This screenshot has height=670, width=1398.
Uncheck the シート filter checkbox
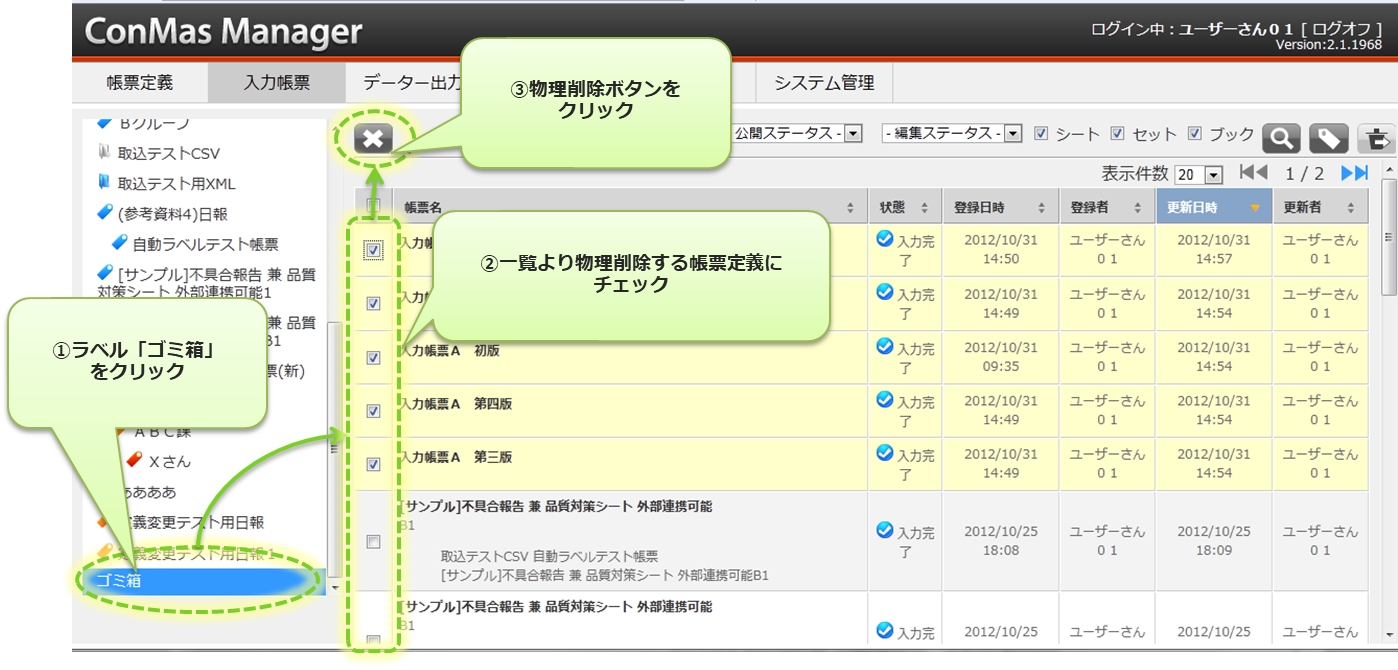click(x=1041, y=134)
